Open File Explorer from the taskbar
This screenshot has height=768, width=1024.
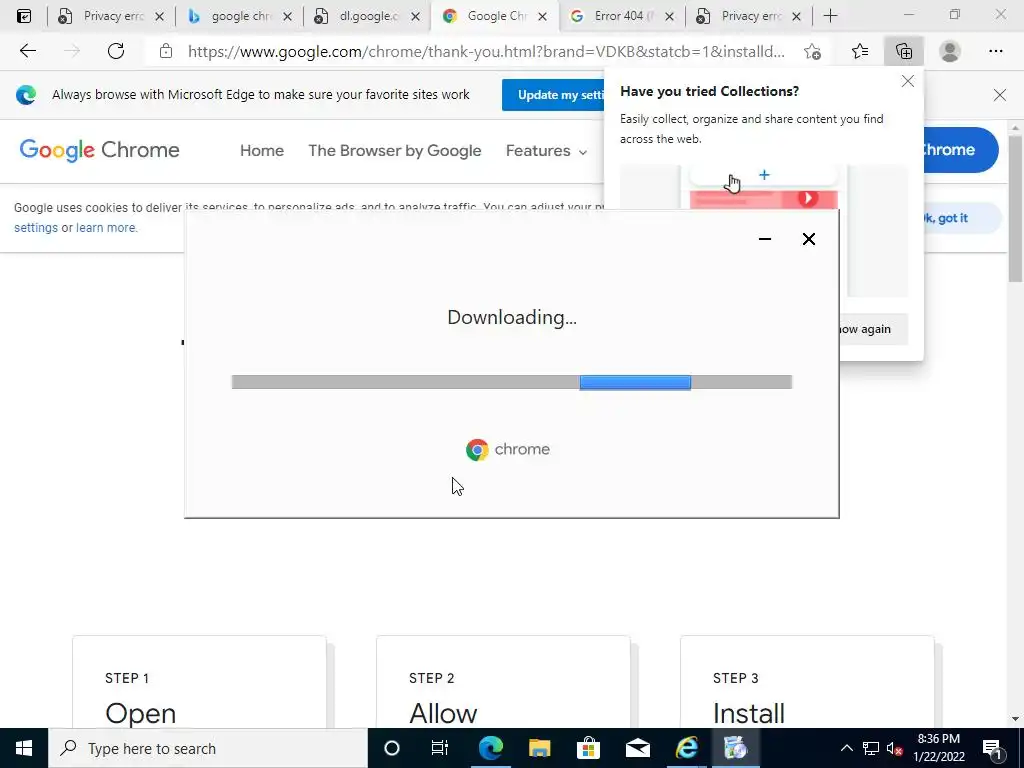coord(539,748)
